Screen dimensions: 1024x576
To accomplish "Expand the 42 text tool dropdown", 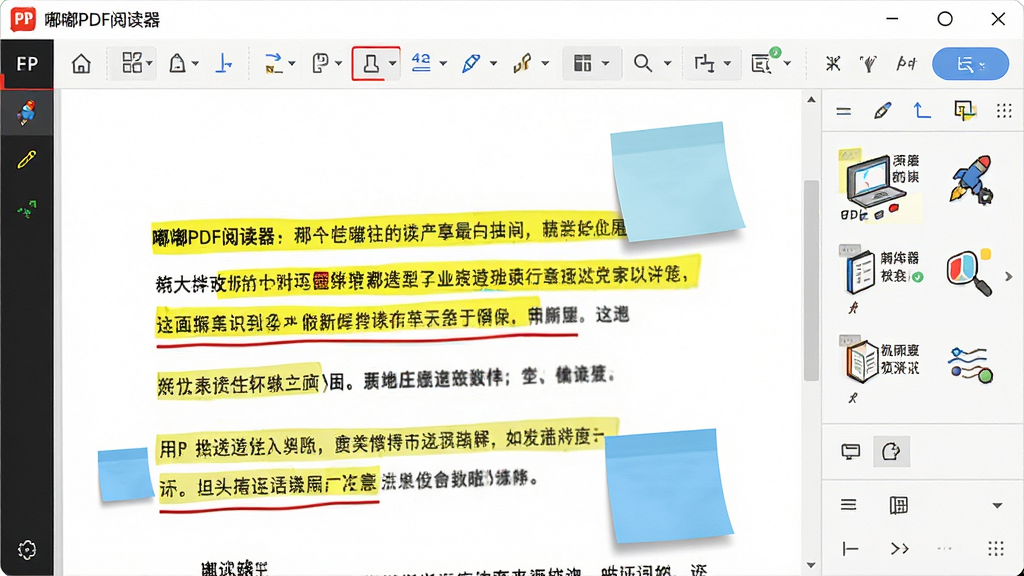I will click(443, 63).
